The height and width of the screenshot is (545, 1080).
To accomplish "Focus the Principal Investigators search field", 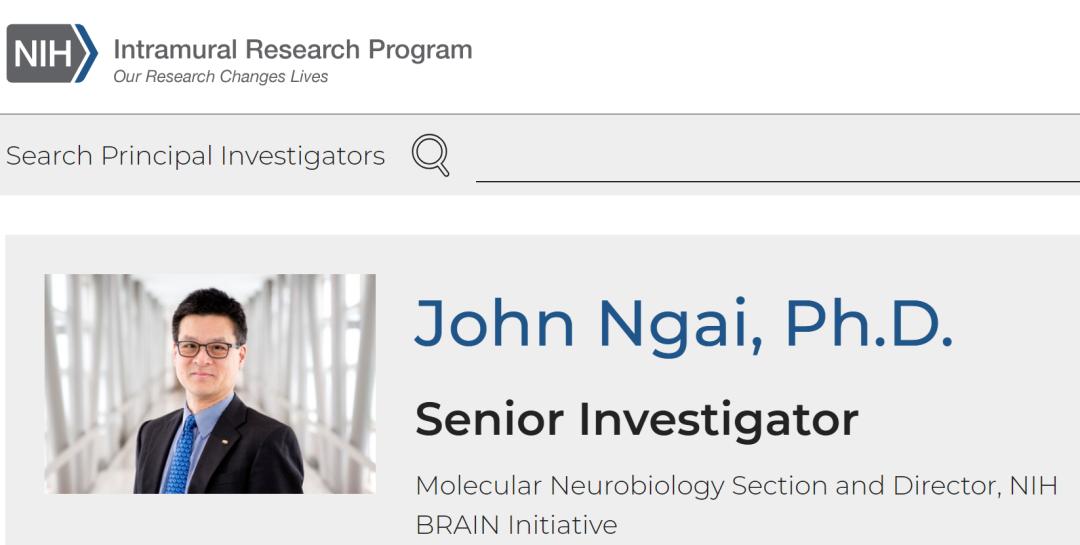I will tap(777, 160).
